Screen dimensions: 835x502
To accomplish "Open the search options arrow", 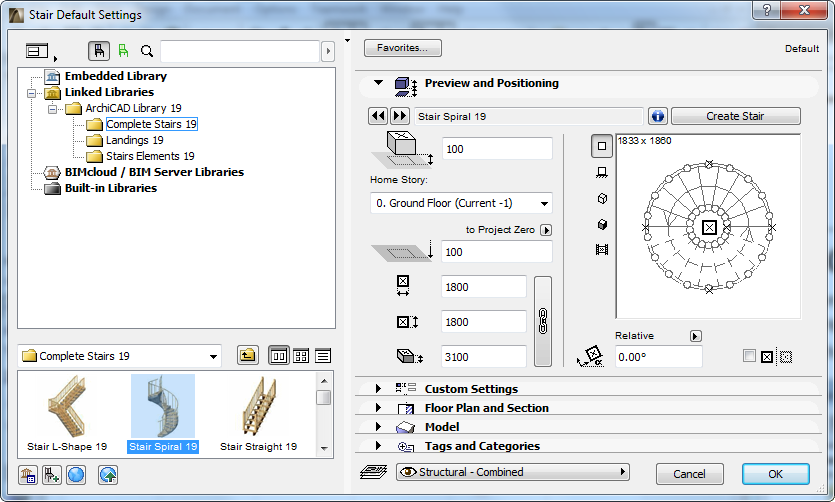I will [328, 51].
